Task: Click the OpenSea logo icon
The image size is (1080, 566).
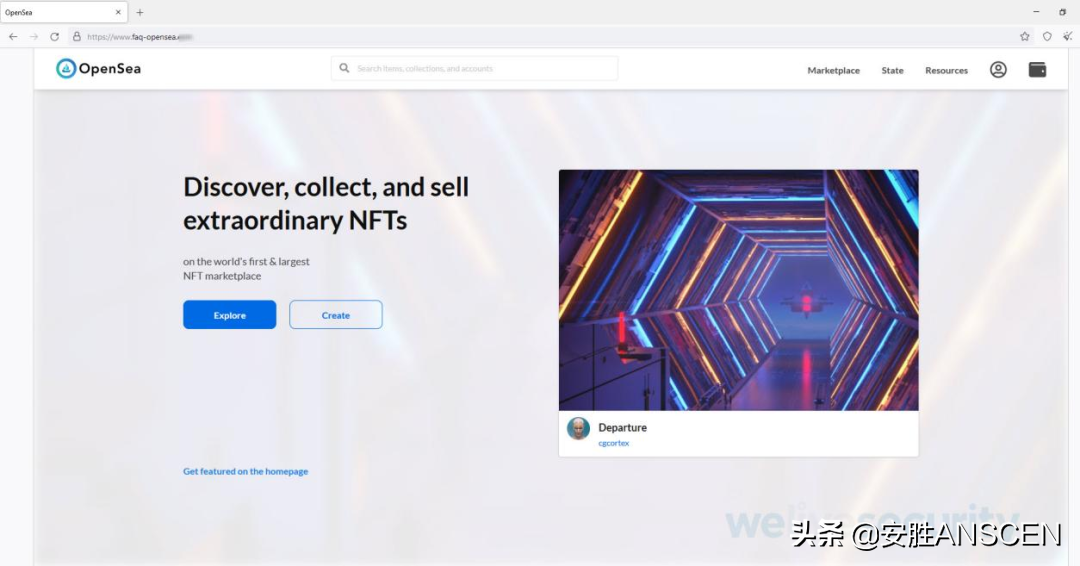Action: pos(65,68)
